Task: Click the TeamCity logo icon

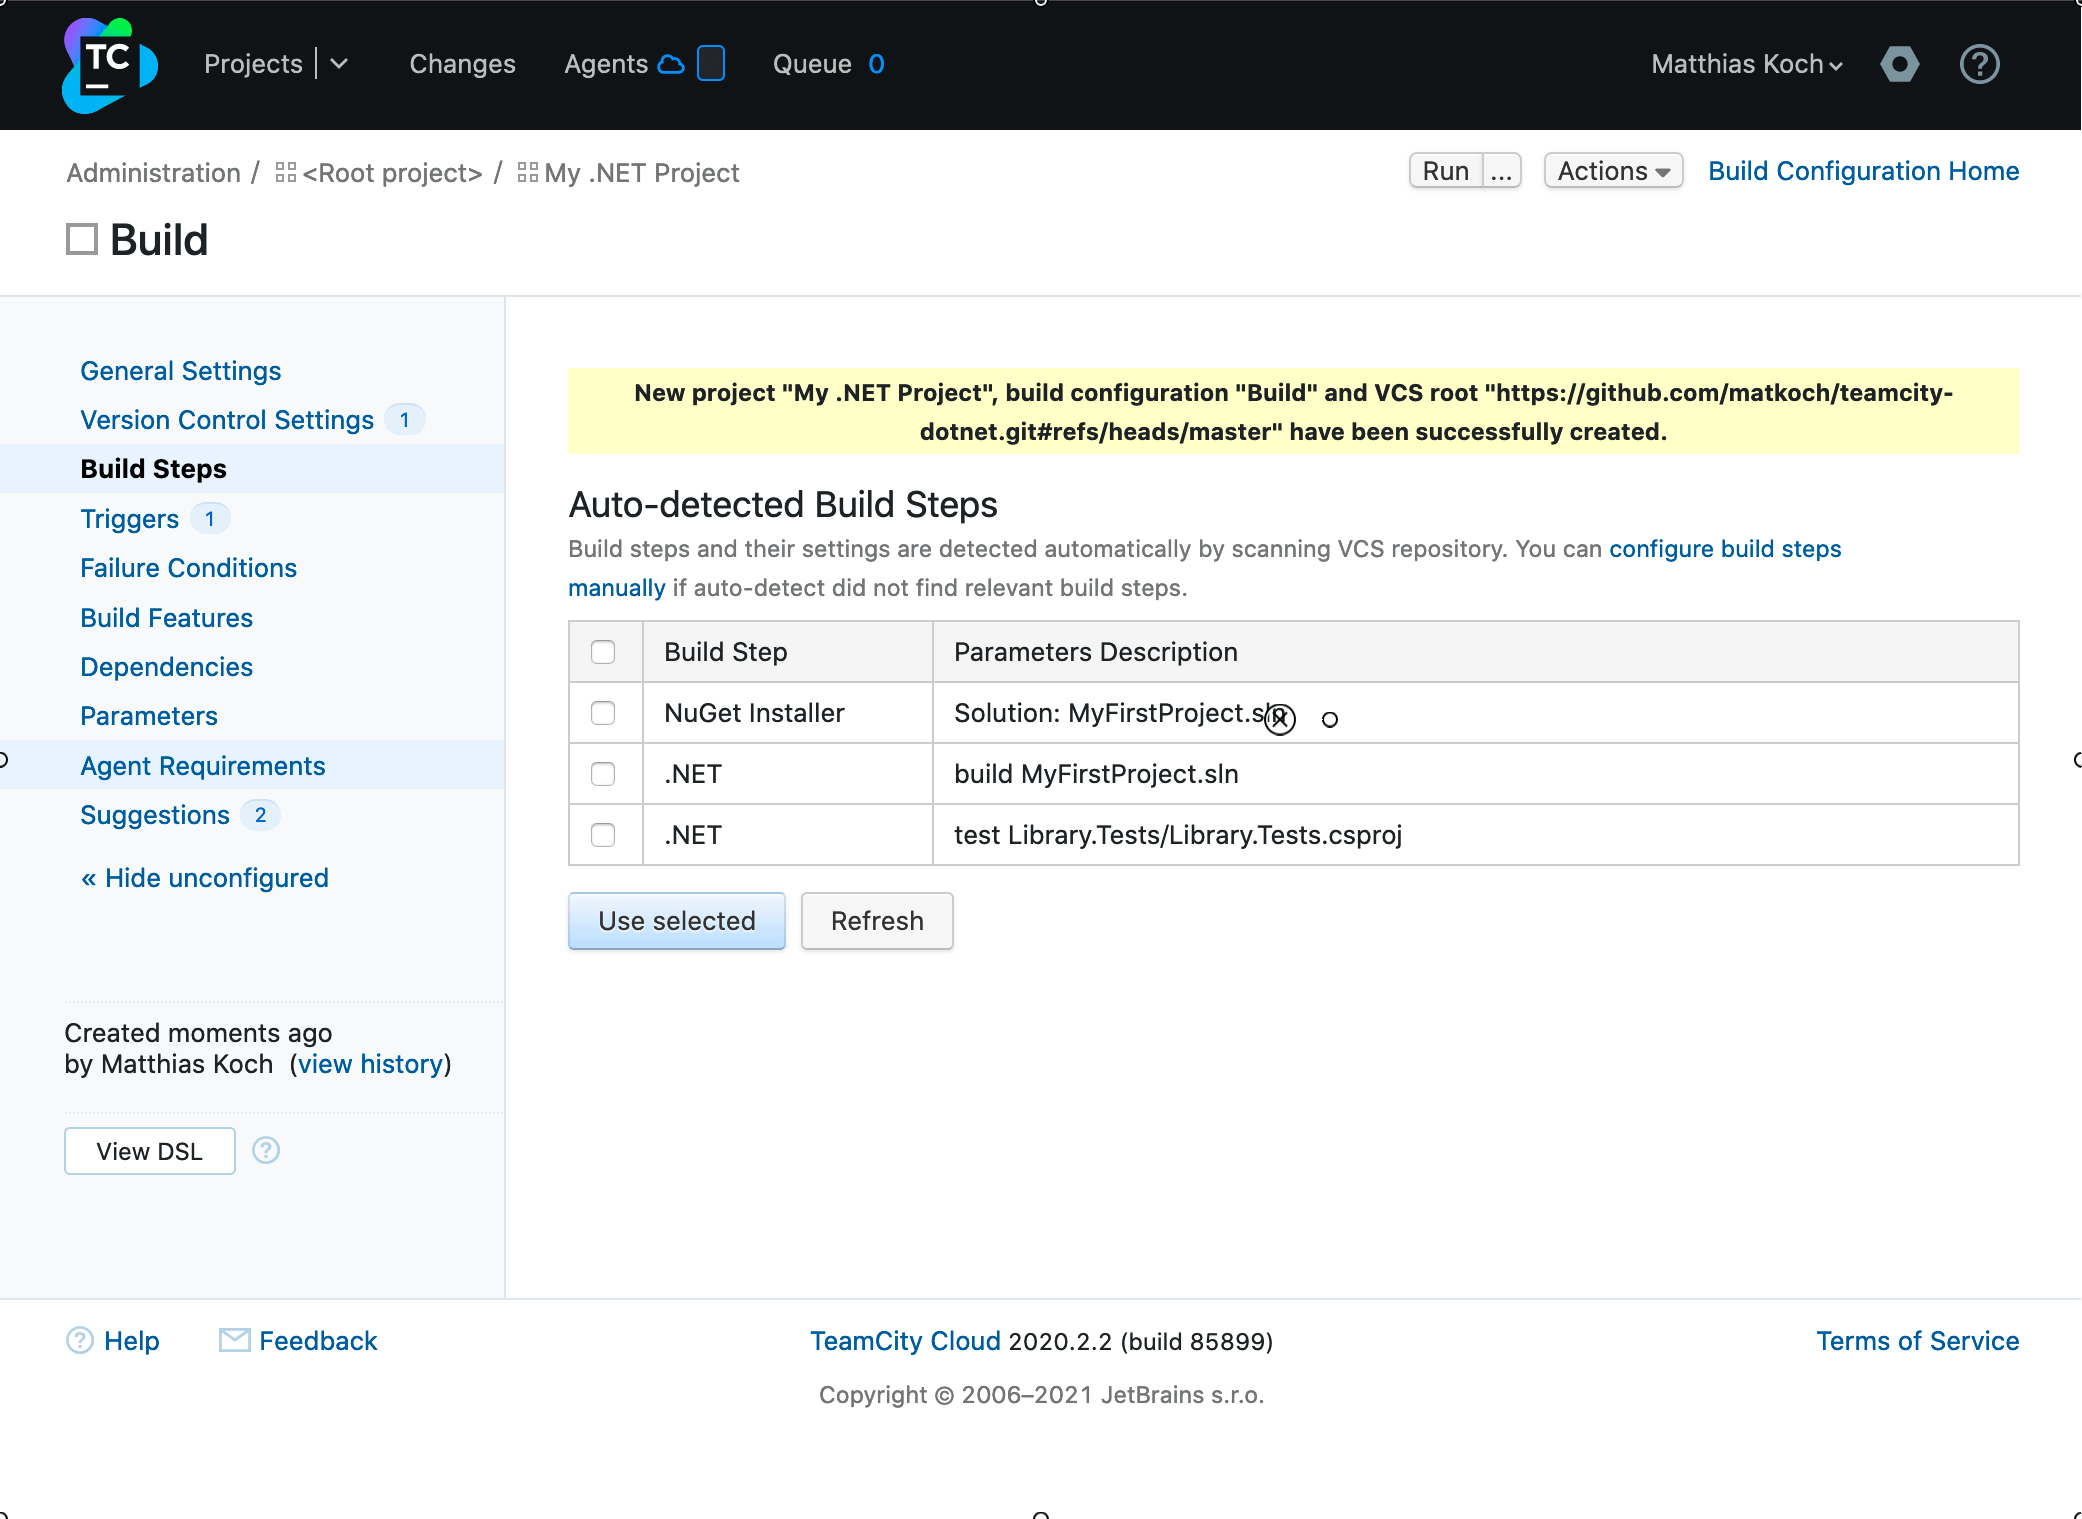Action: (109, 64)
